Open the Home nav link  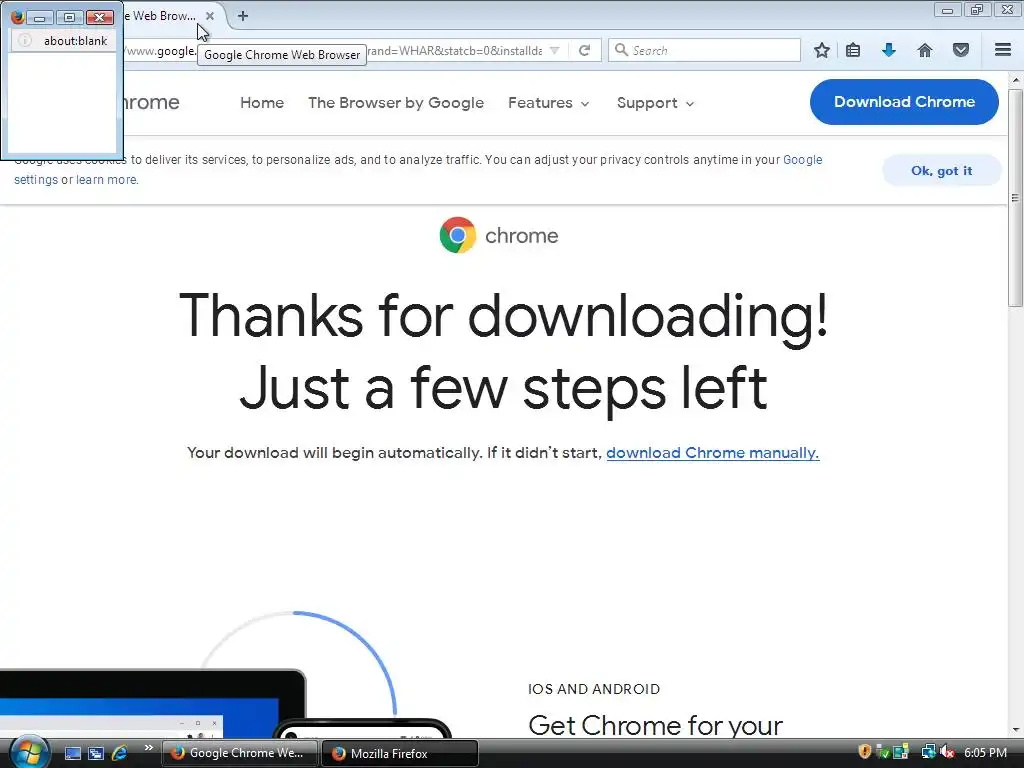coord(262,103)
